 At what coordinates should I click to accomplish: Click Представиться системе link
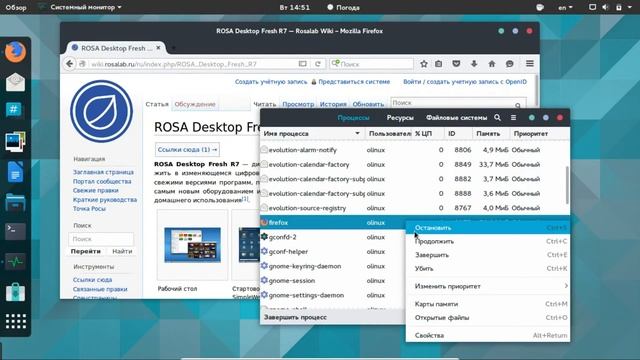354,82
